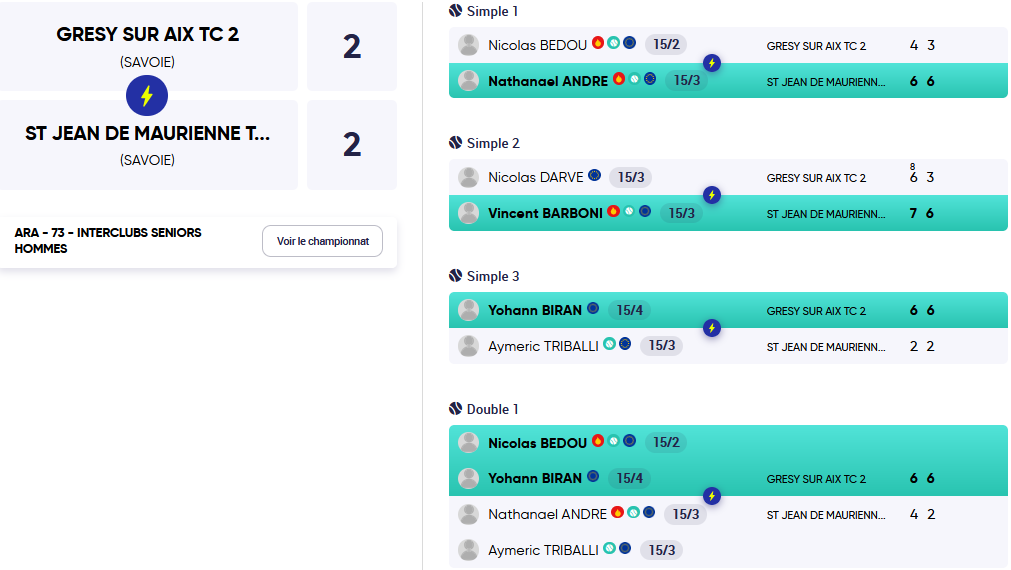Open Nathanael ANDRE's profile in Simple 1
The height and width of the screenshot is (570, 1011).
pos(548,81)
